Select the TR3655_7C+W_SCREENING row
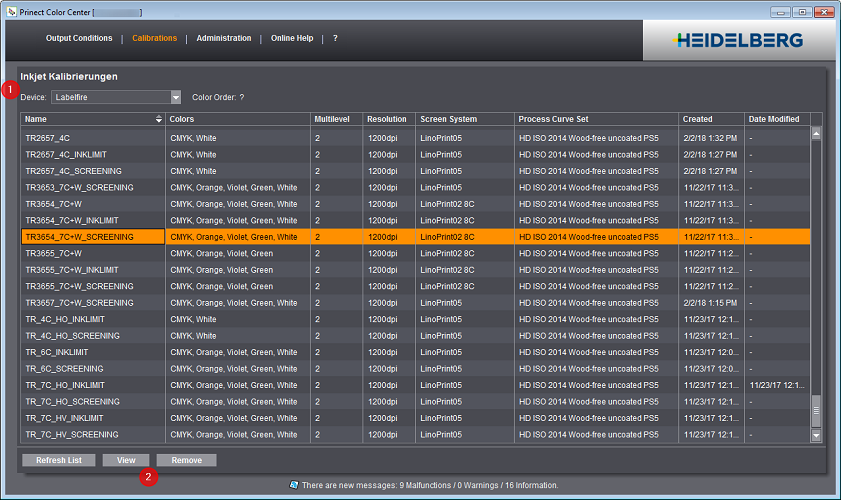The image size is (841, 500). (416, 286)
